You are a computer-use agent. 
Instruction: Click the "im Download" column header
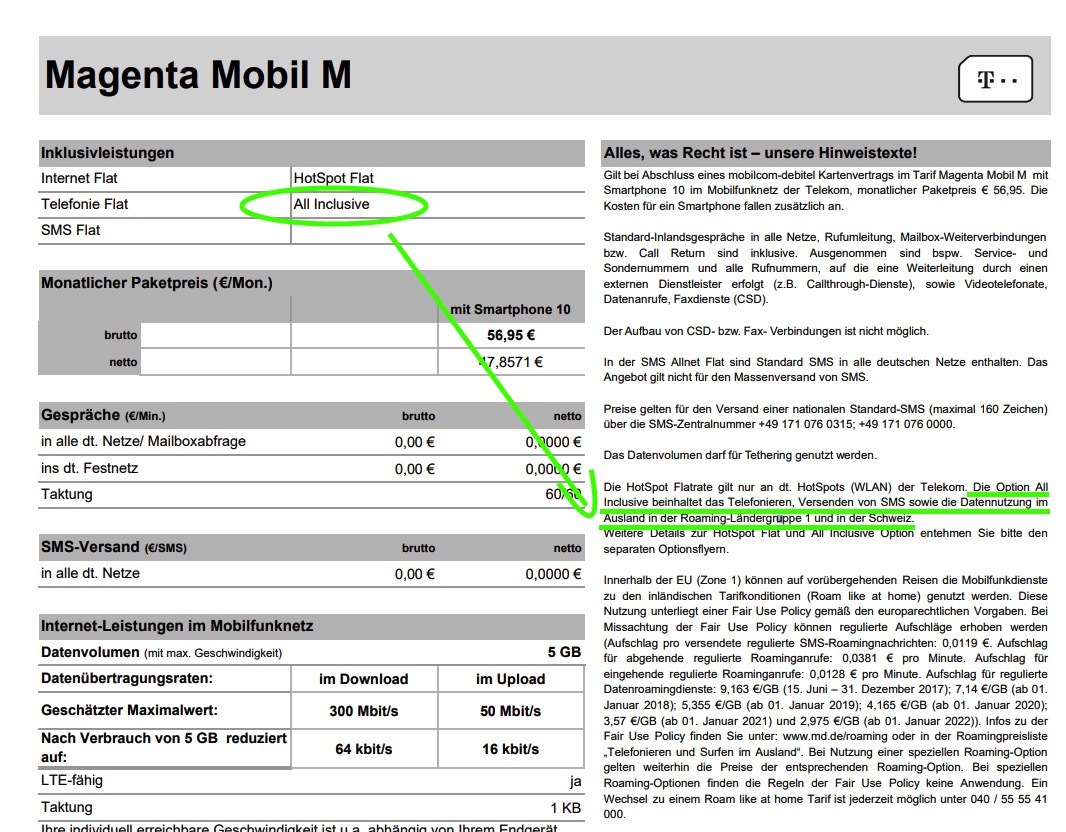364,679
